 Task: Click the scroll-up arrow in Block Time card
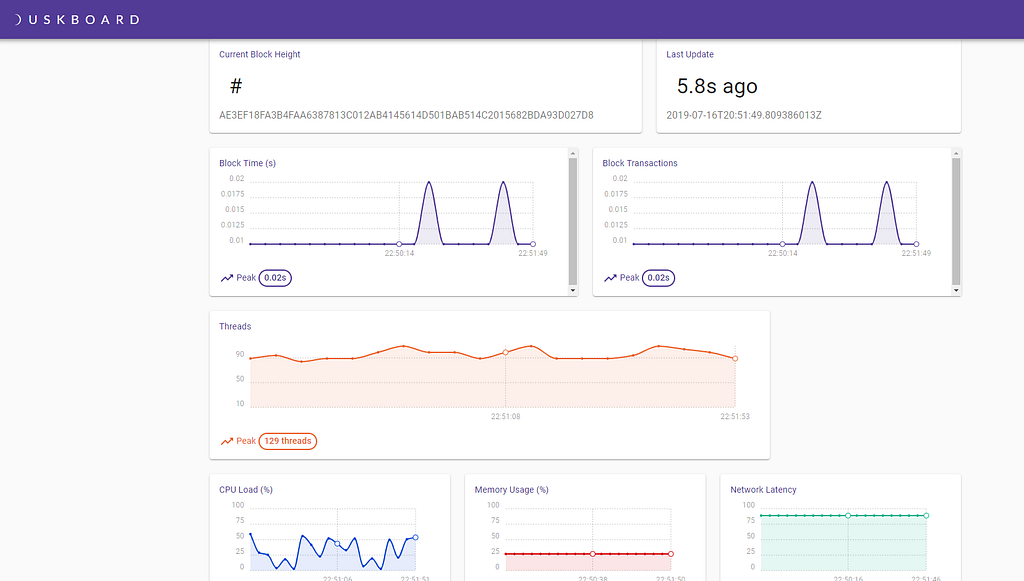pyautogui.click(x=573, y=154)
